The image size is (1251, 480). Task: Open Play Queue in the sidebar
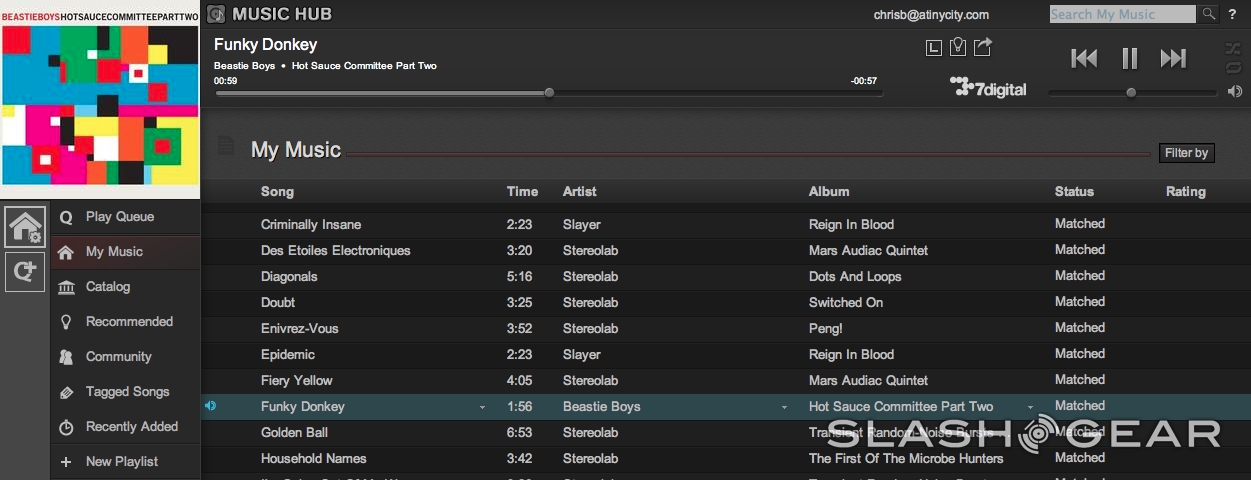[119, 217]
